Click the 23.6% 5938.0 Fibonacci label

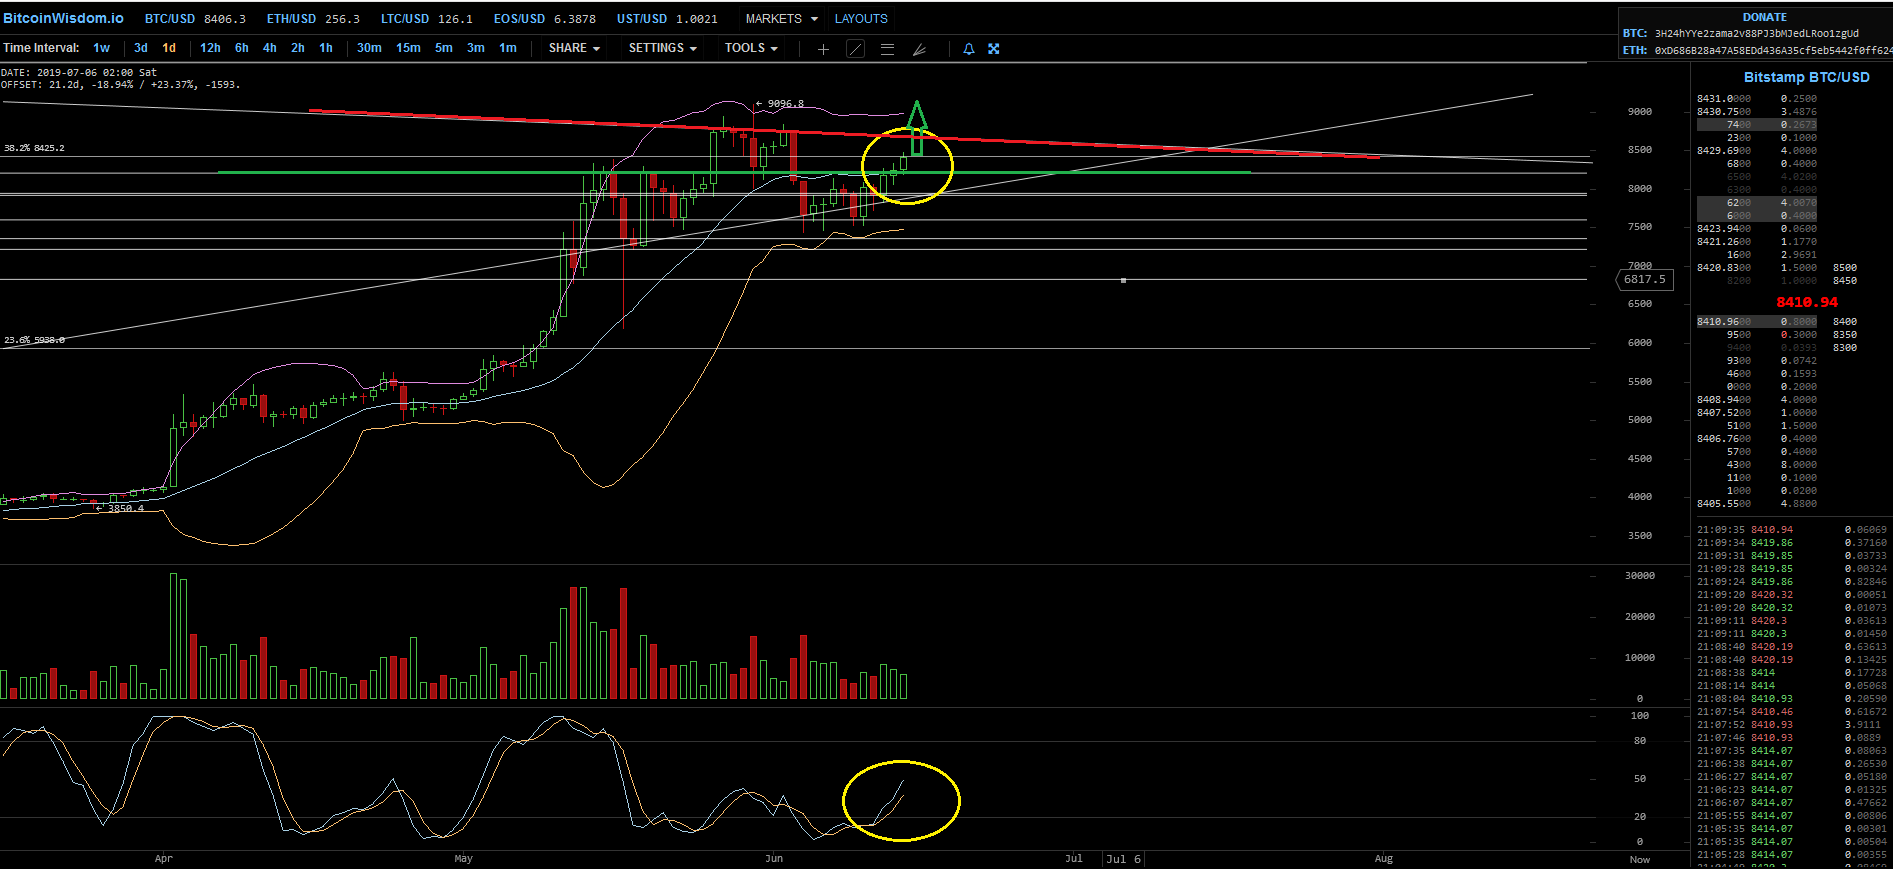(x=34, y=340)
